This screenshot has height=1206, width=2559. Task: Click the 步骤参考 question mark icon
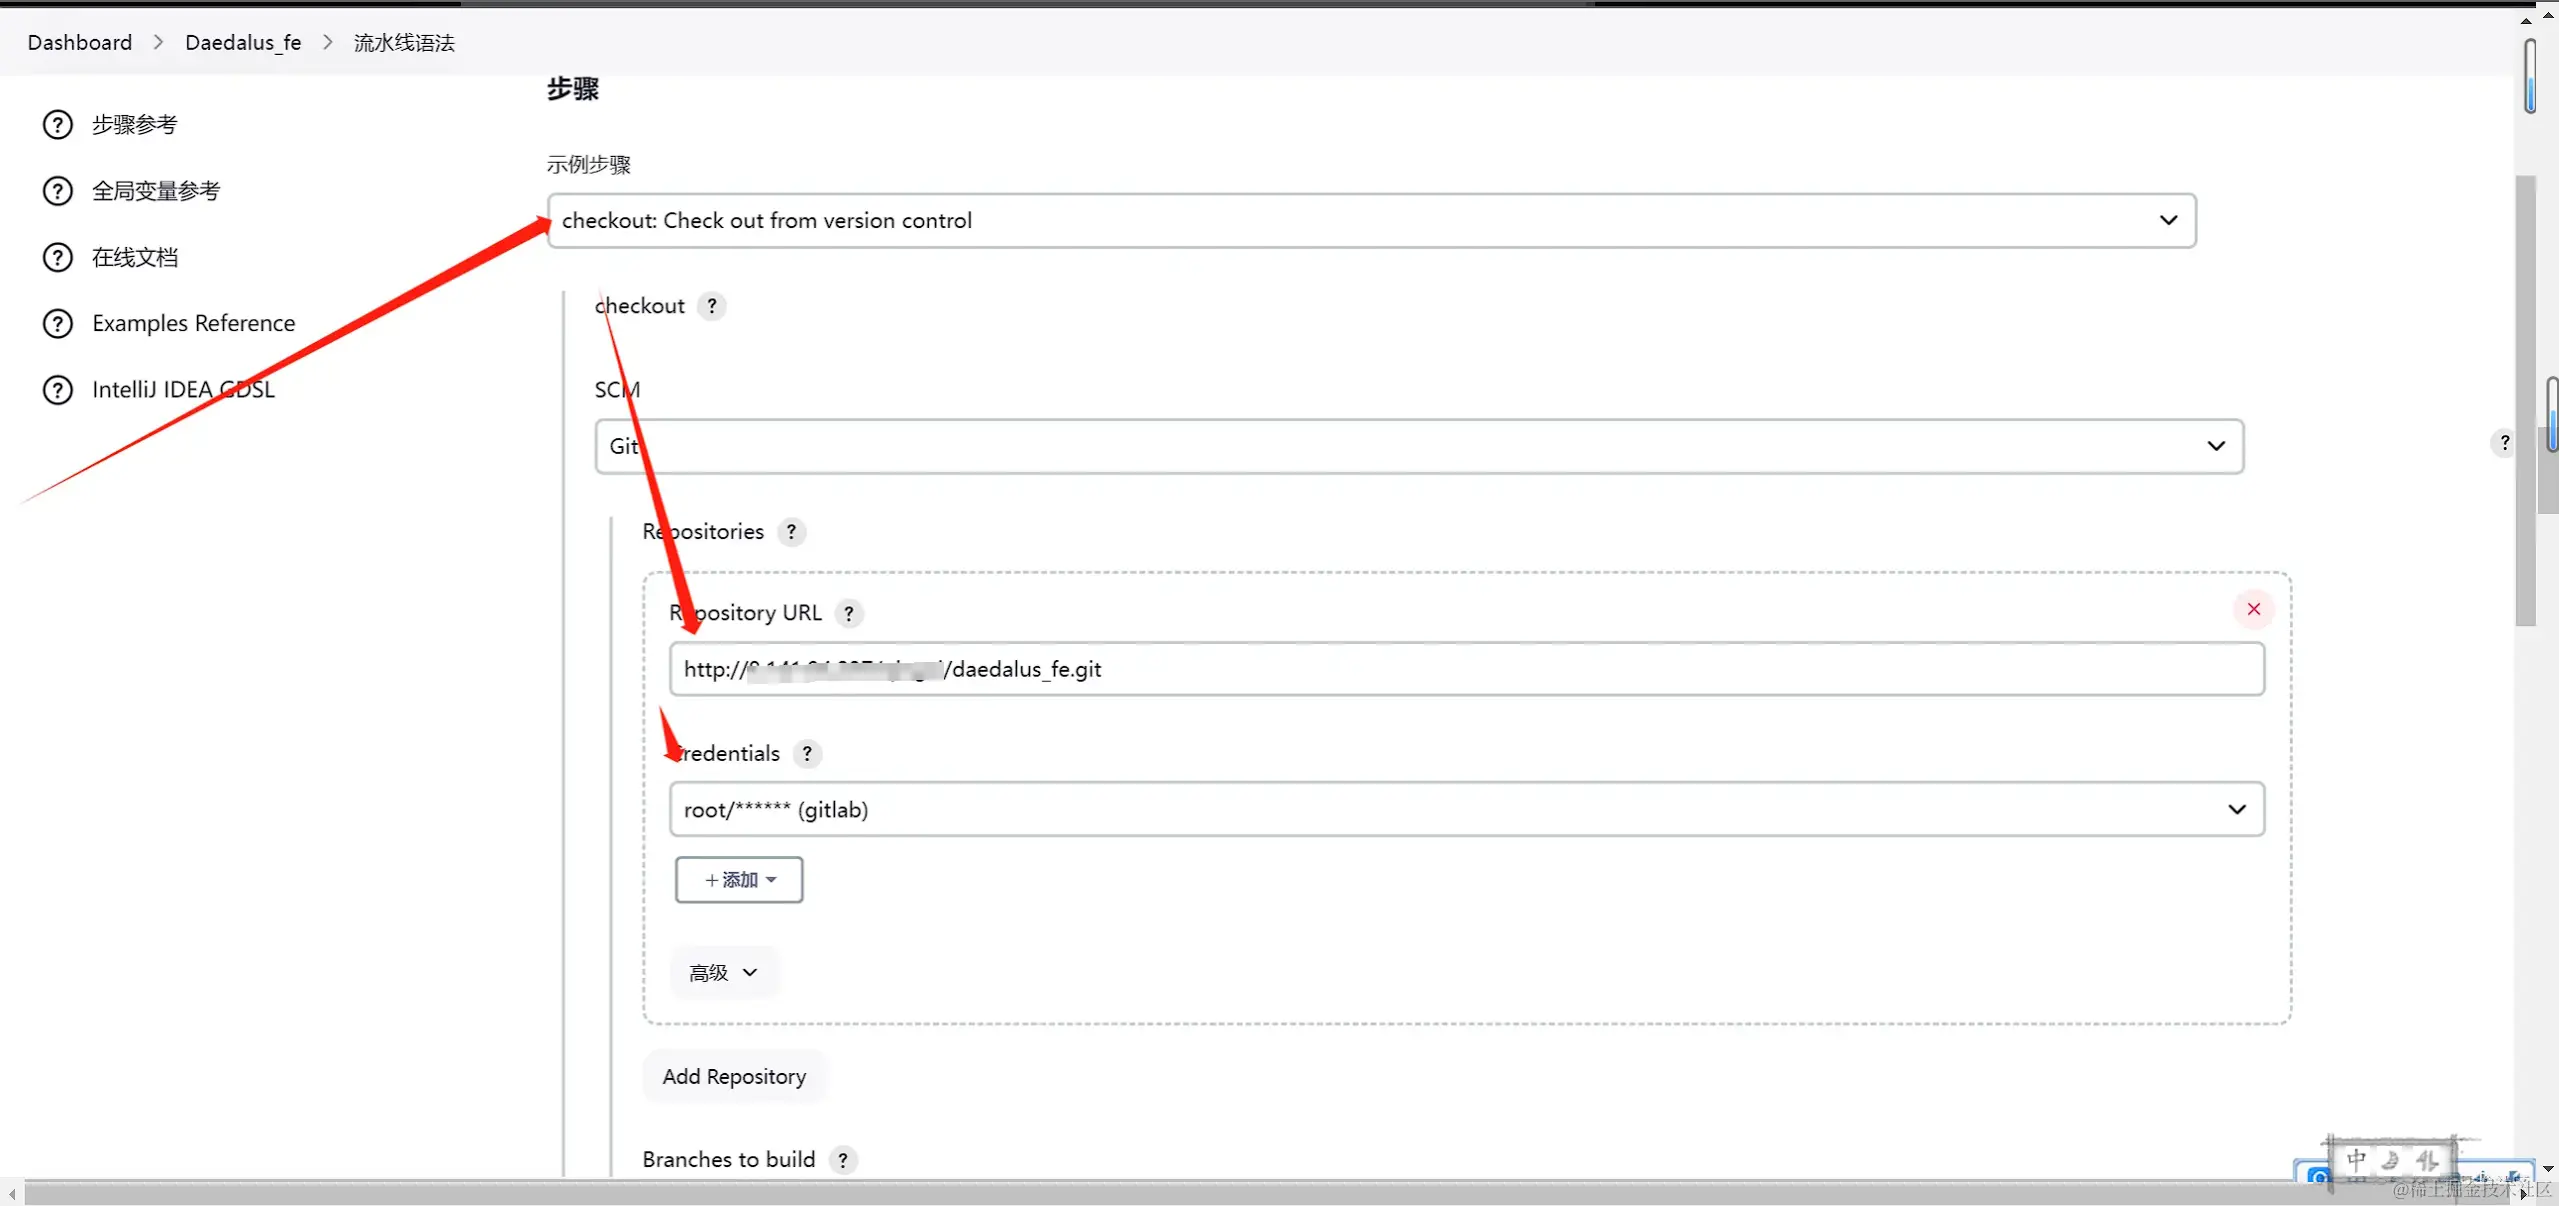pyautogui.click(x=58, y=125)
